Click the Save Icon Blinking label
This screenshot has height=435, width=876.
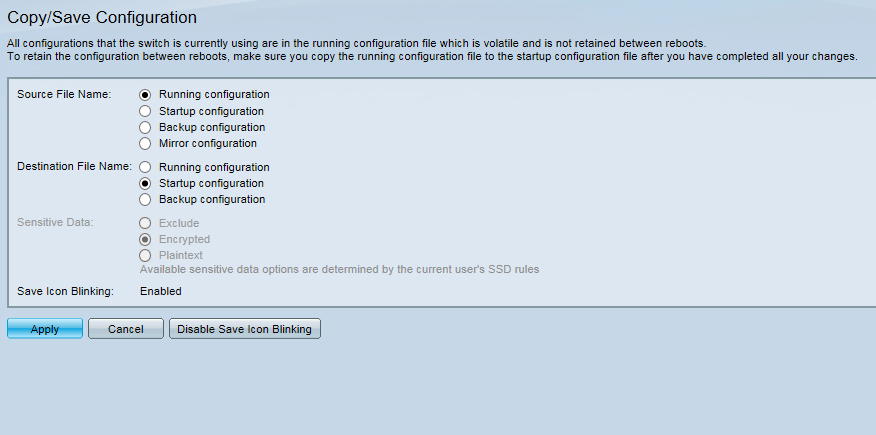point(65,291)
